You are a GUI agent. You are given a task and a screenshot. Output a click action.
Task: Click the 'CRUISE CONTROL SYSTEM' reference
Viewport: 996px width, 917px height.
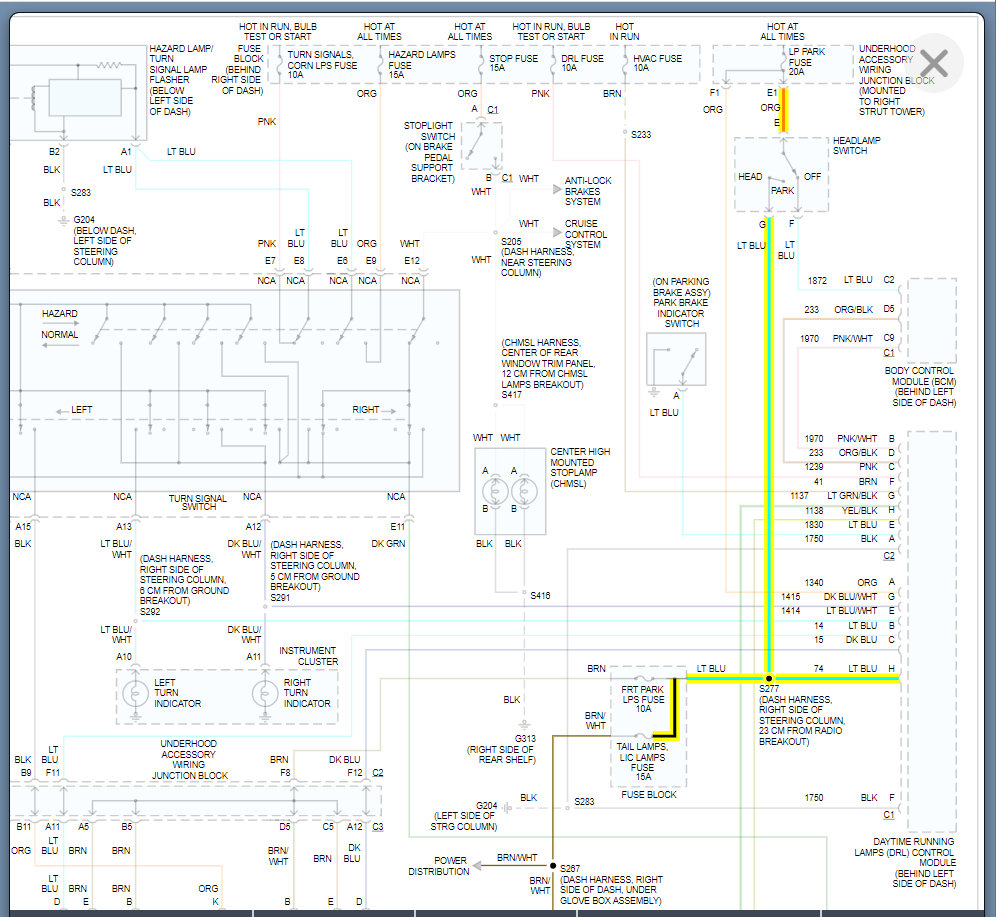point(586,234)
